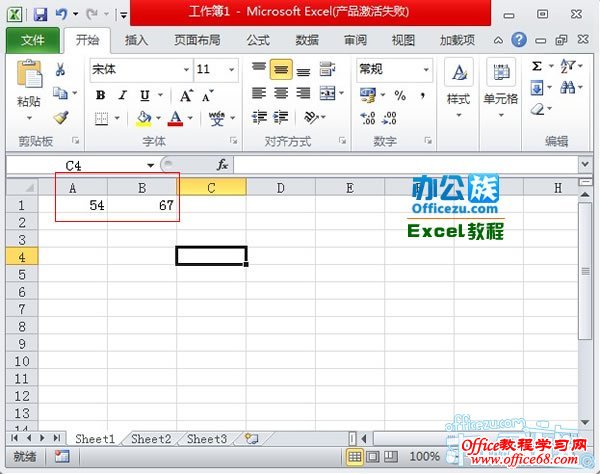Apply the accounting number format icon
600x474 pixels.
[368, 95]
